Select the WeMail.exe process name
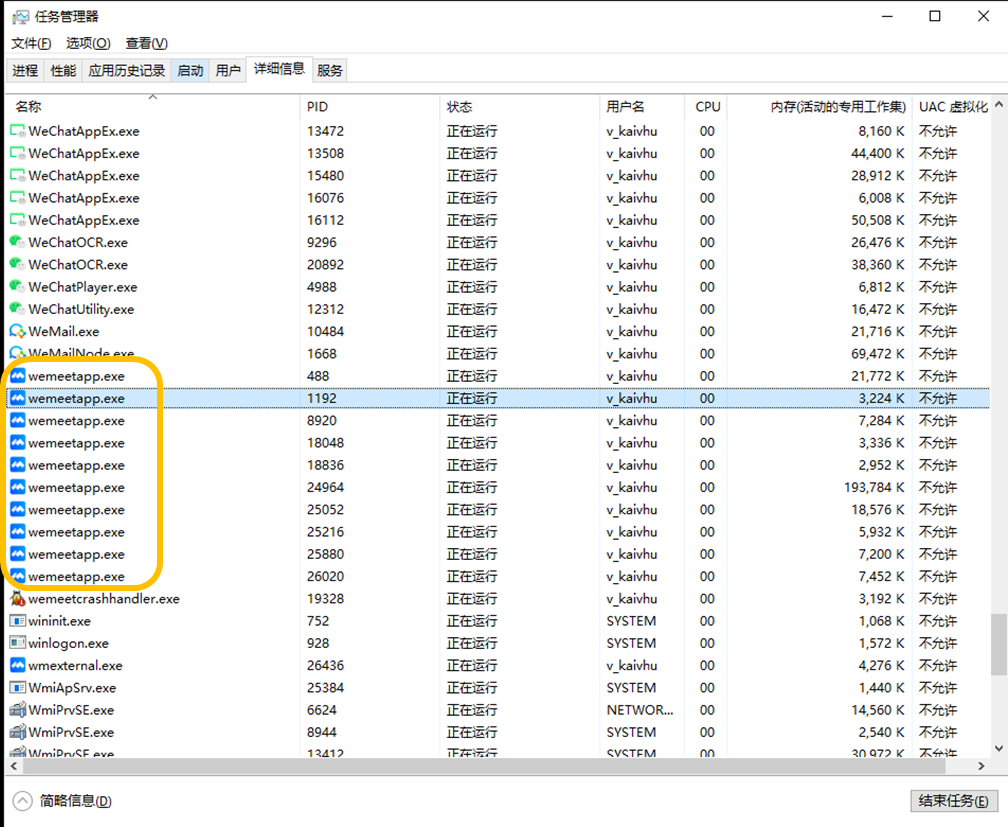 click(x=64, y=332)
